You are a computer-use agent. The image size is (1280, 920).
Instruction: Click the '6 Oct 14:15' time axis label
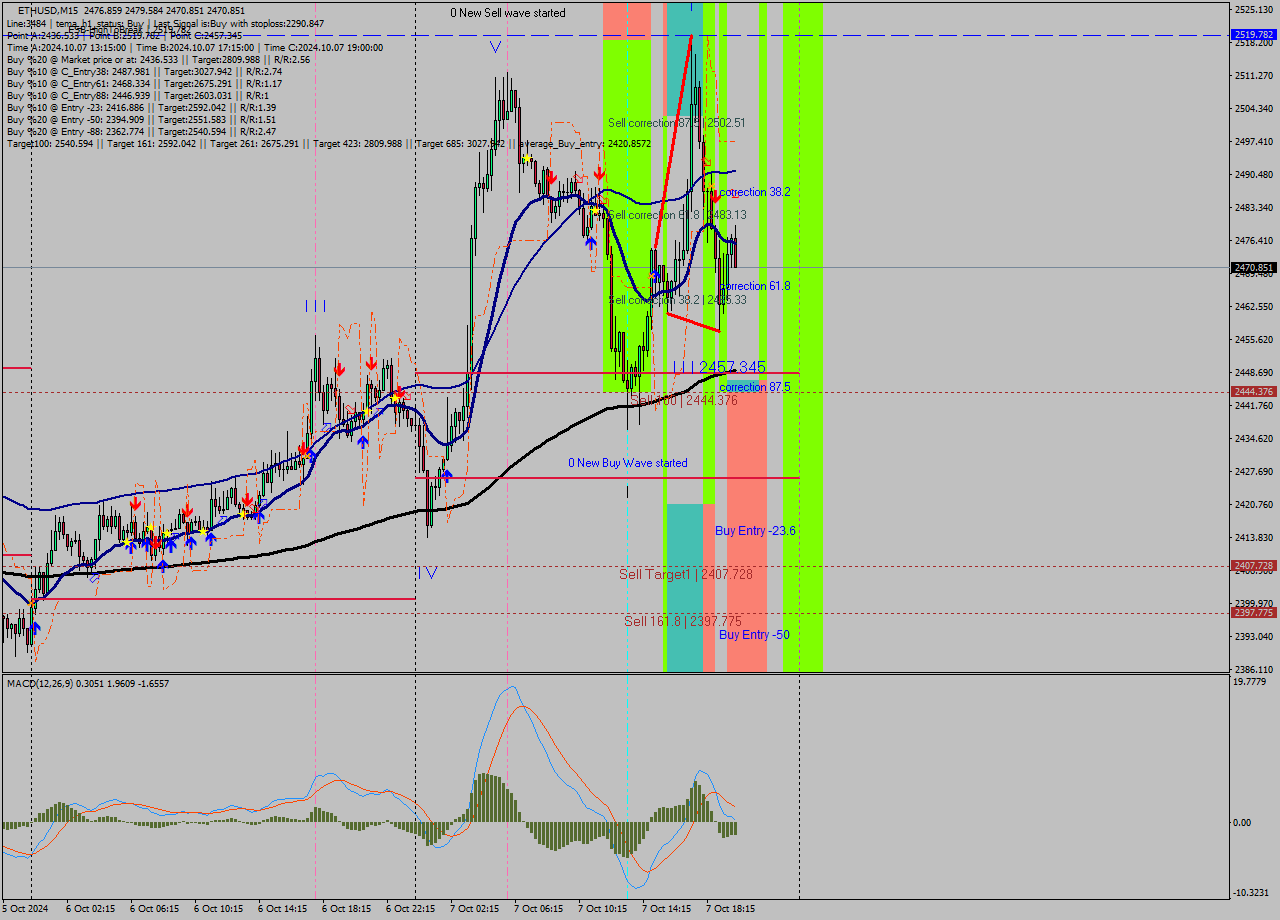tap(283, 909)
